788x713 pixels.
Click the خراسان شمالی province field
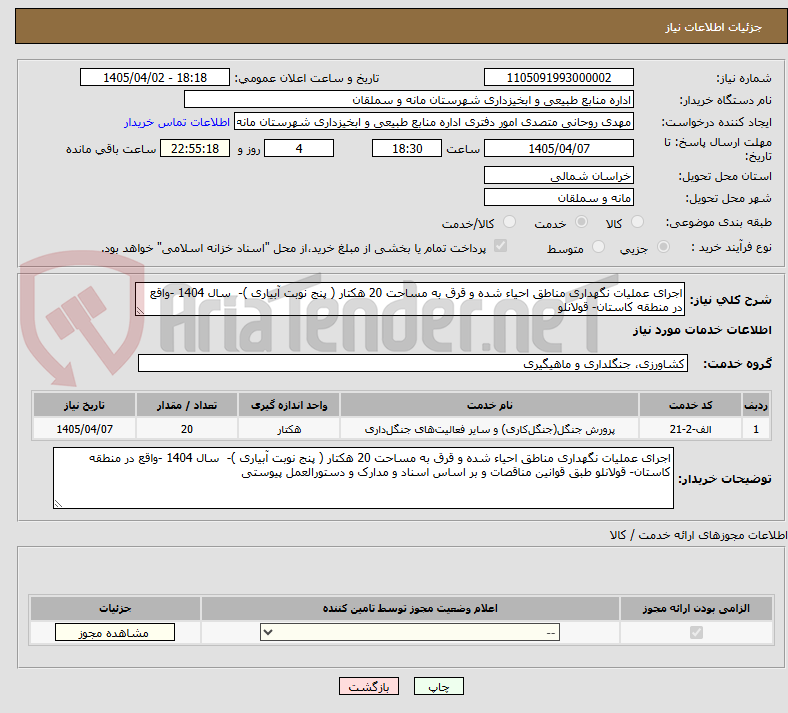pos(558,175)
